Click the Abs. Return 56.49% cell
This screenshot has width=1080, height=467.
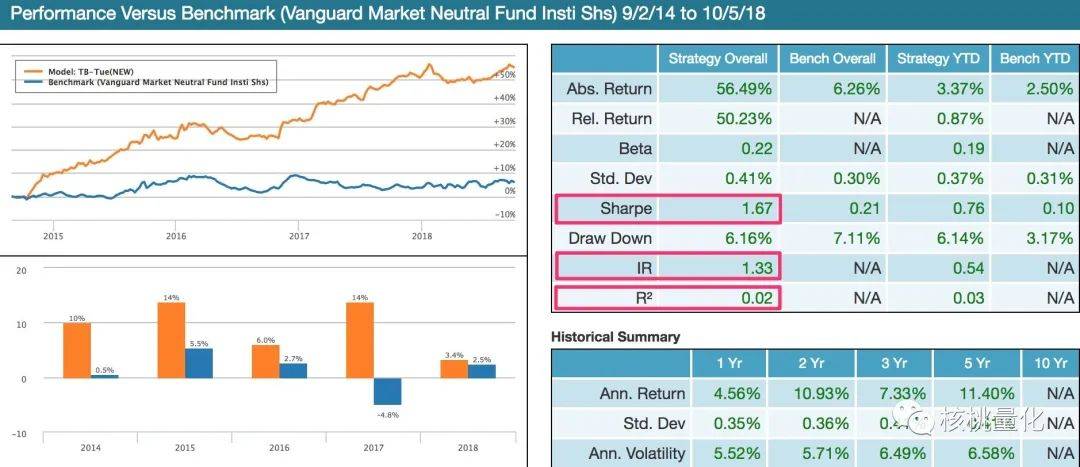(x=719, y=89)
